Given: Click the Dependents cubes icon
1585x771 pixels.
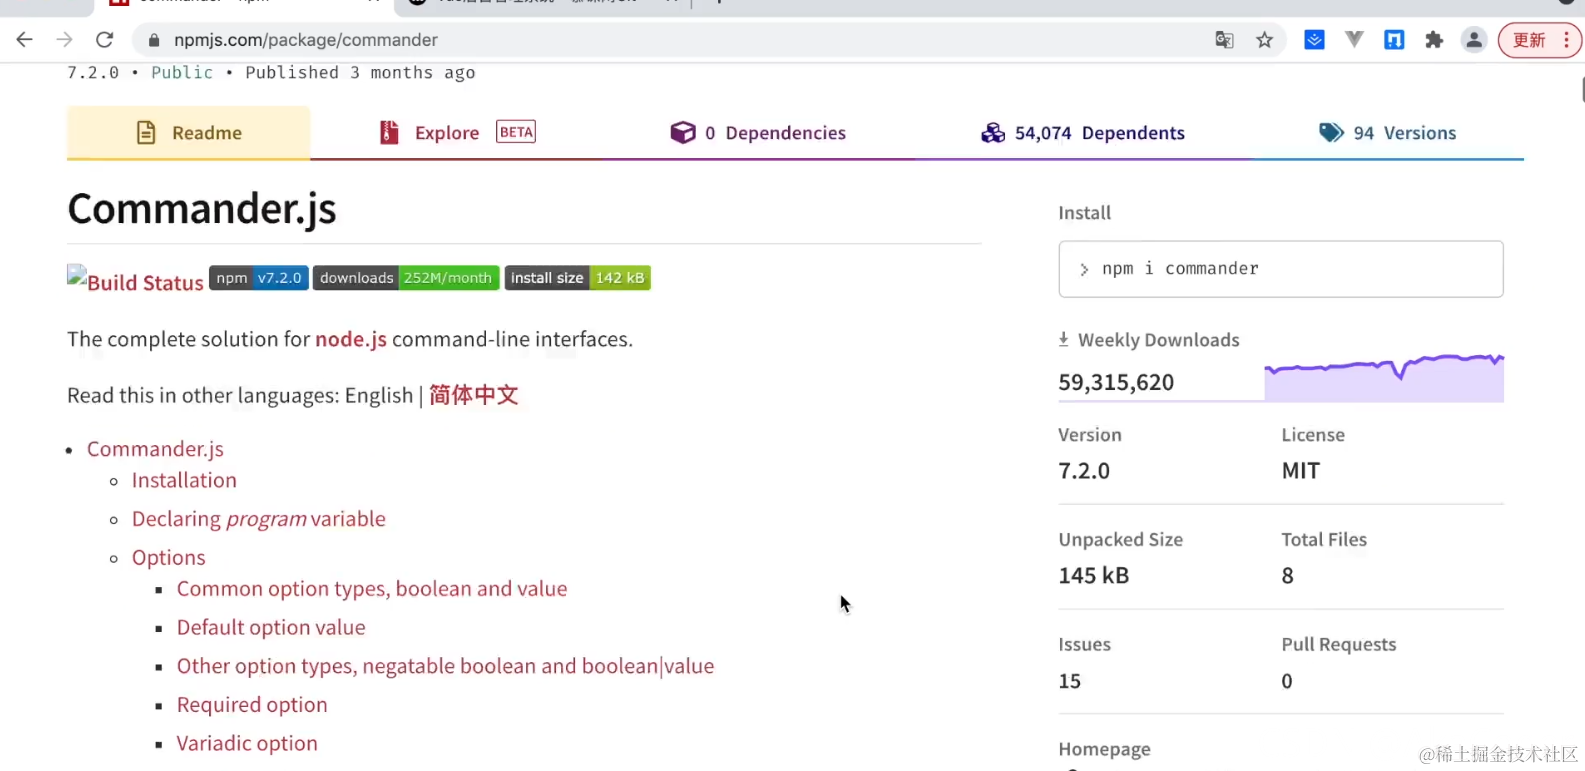Looking at the screenshot, I should 993,133.
